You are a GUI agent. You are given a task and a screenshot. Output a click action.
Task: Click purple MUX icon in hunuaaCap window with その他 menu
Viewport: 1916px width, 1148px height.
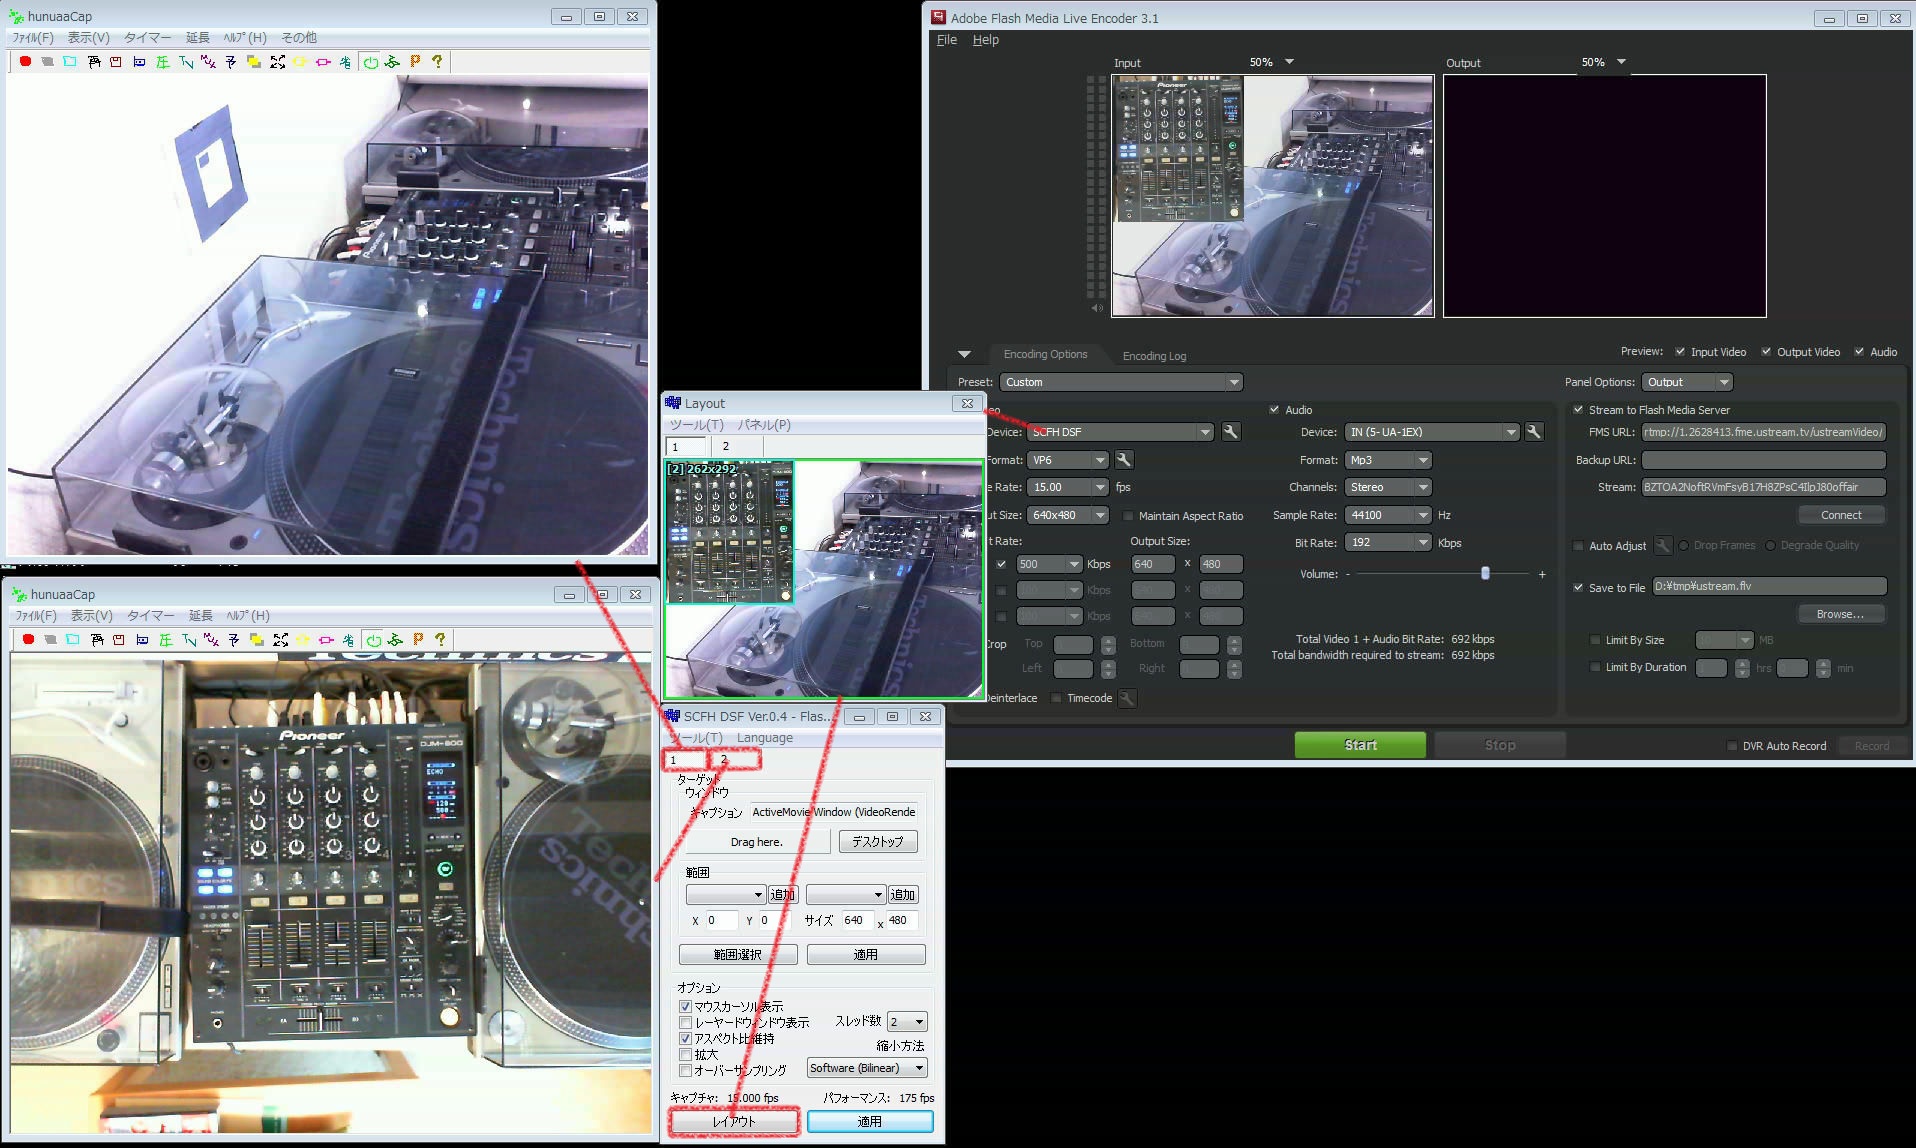[x=208, y=62]
